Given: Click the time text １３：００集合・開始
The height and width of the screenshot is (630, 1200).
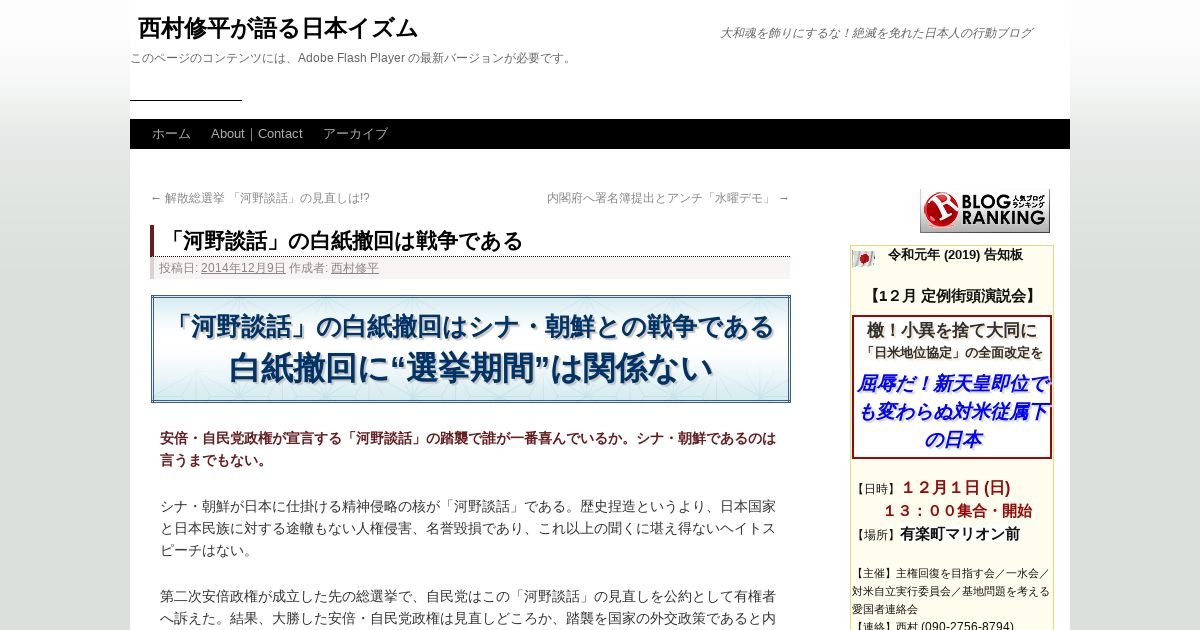Looking at the screenshot, I should 957,511.
